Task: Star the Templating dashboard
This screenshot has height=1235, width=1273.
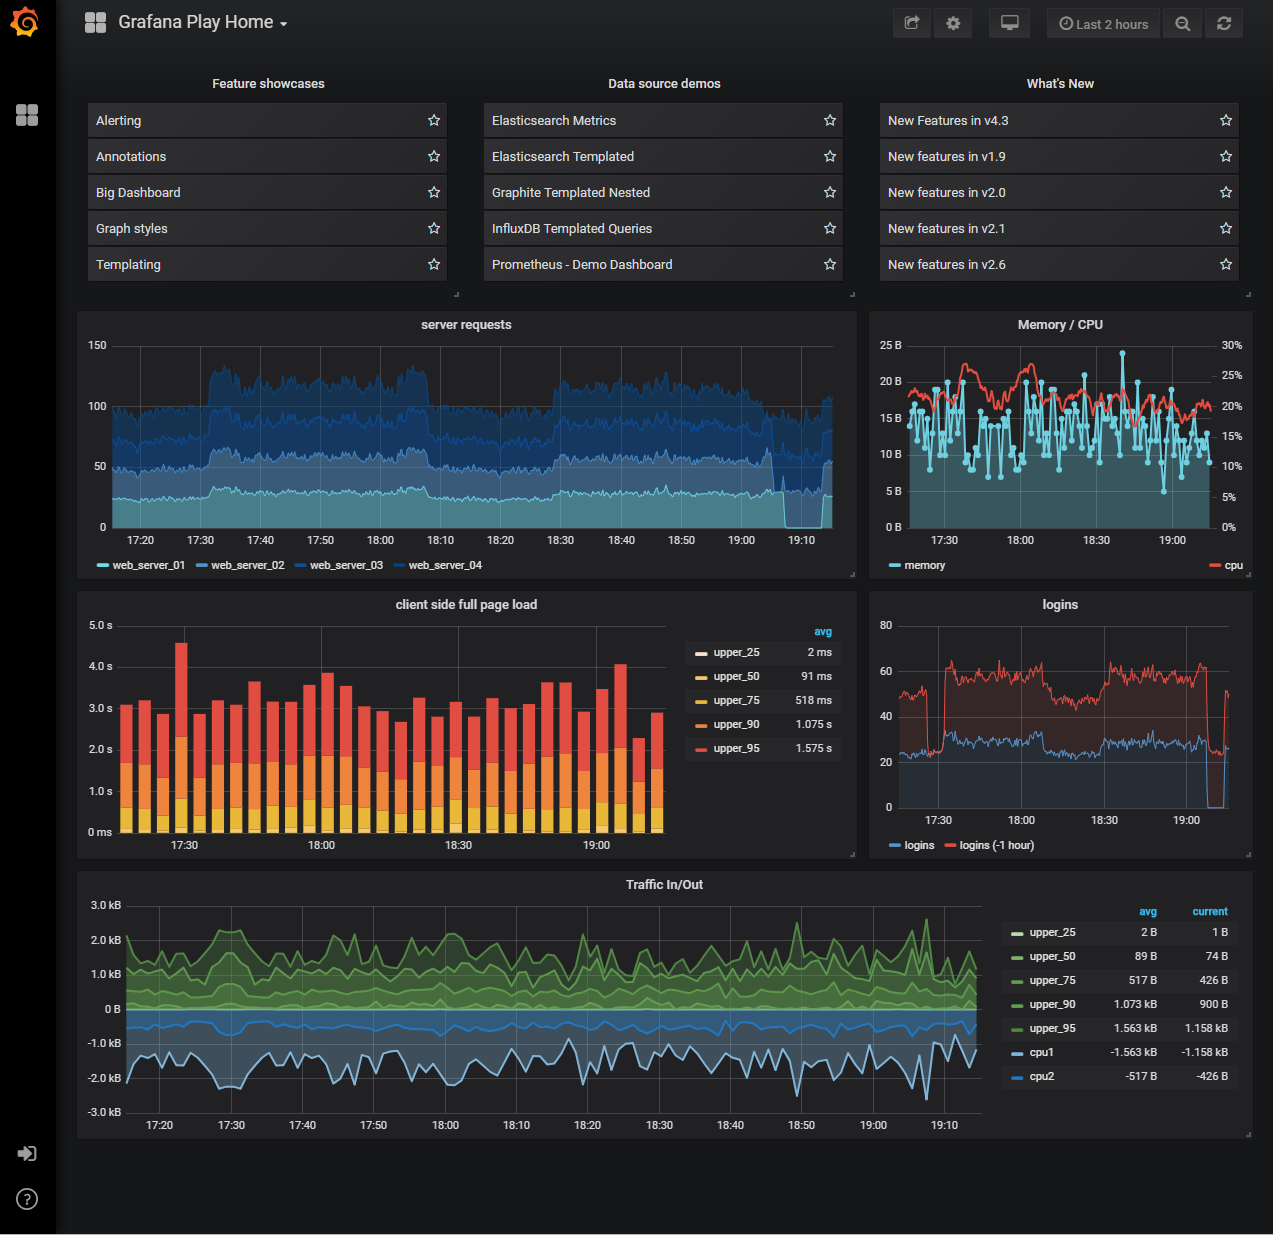Action: pos(434,264)
